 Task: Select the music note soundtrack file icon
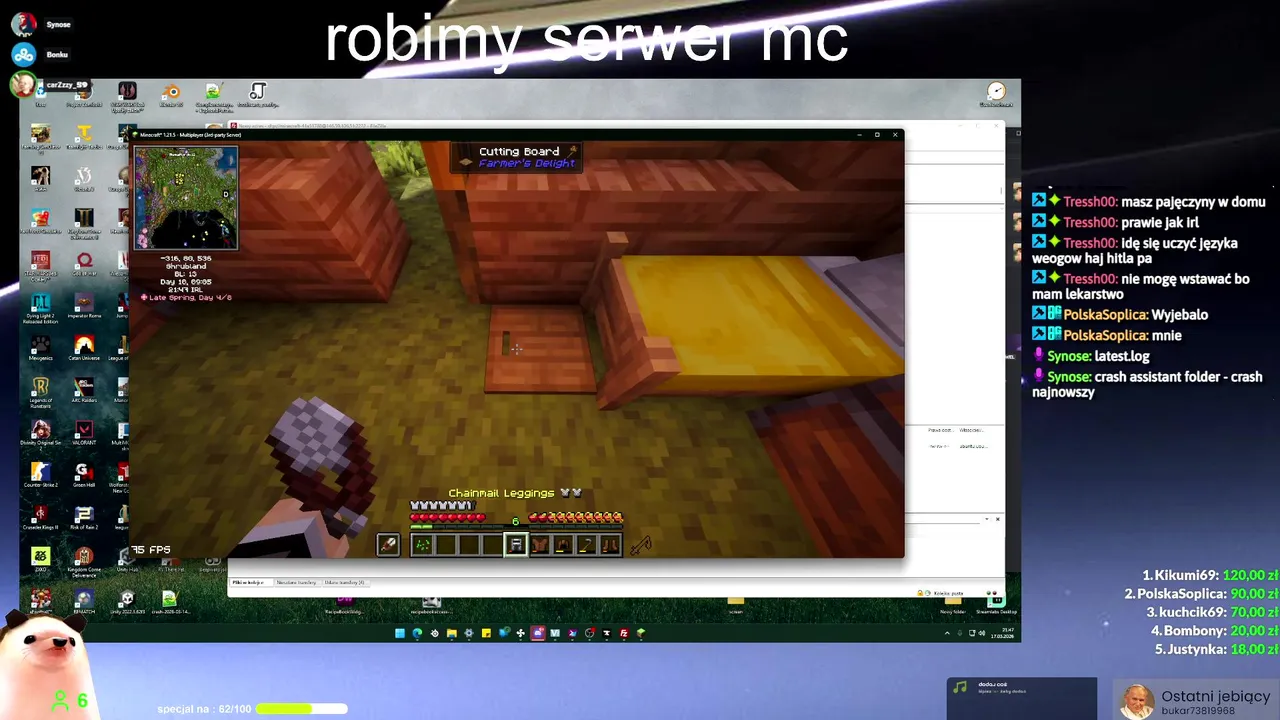(x=258, y=95)
